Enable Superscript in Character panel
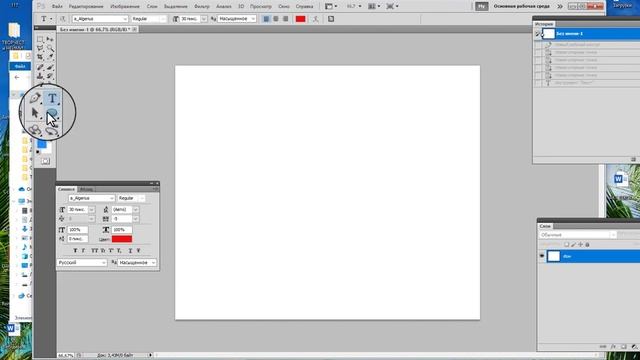This screenshot has height=360, width=640. 111,251
